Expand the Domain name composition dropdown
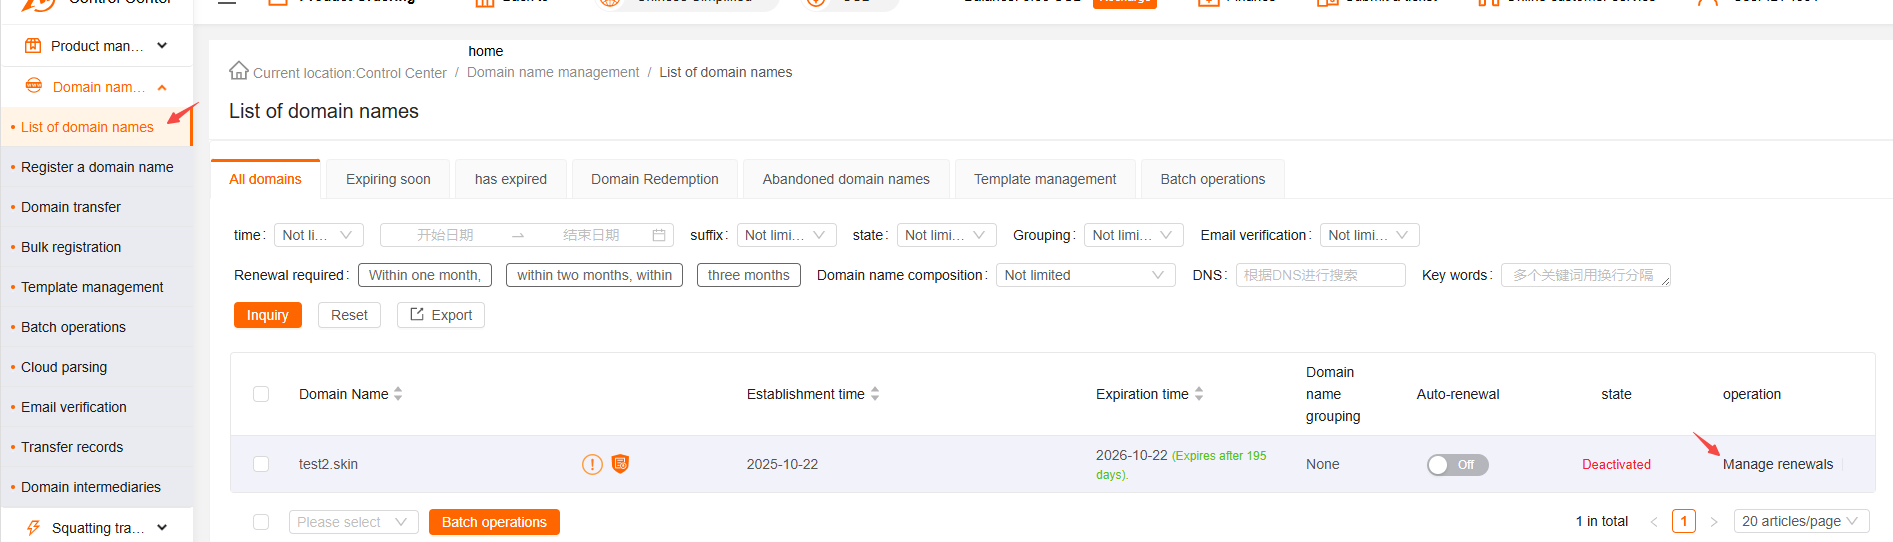This screenshot has height=542, width=1893. [x=1085, y=275]
